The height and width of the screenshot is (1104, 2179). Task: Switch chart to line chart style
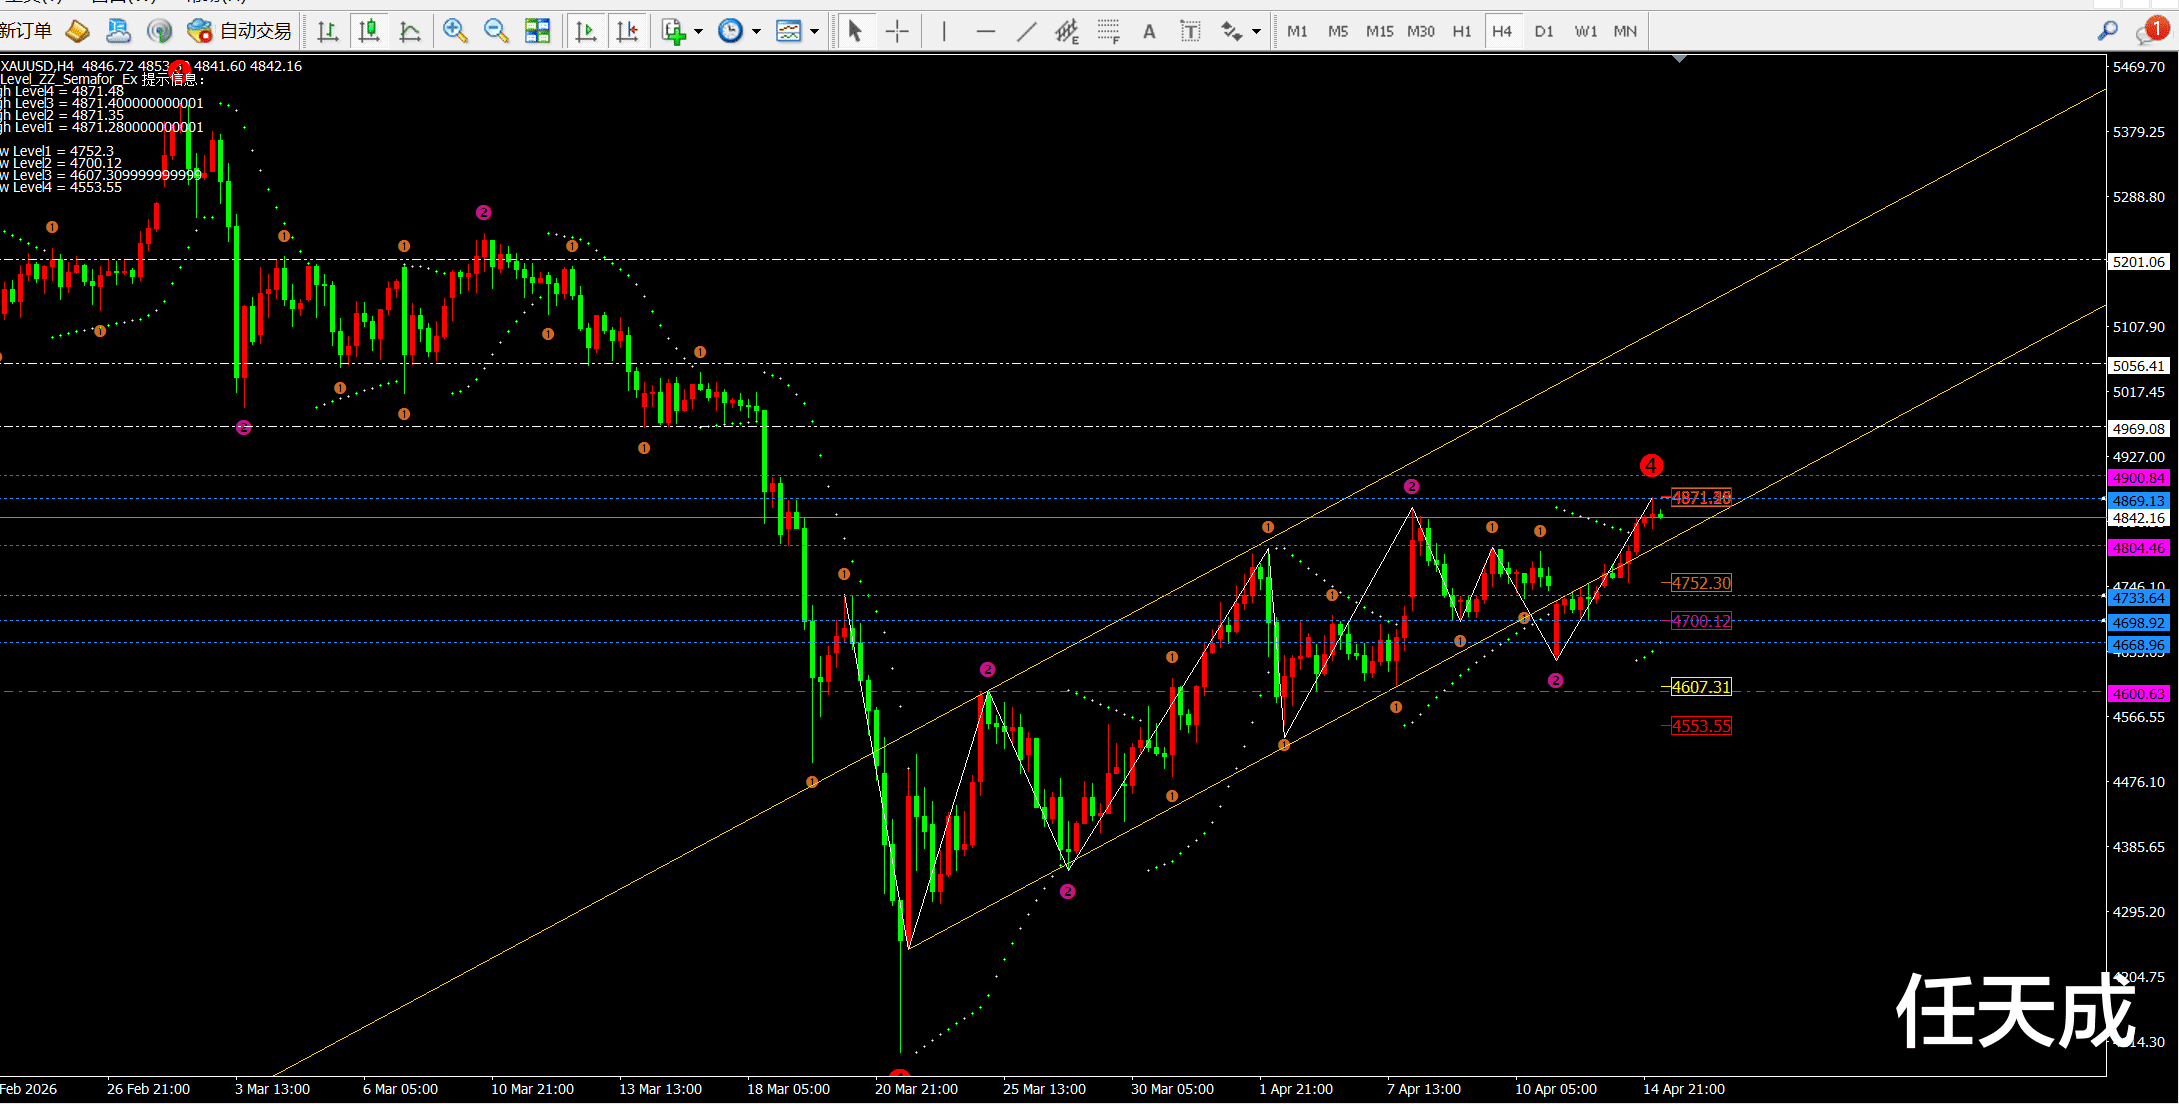point(410,31)
